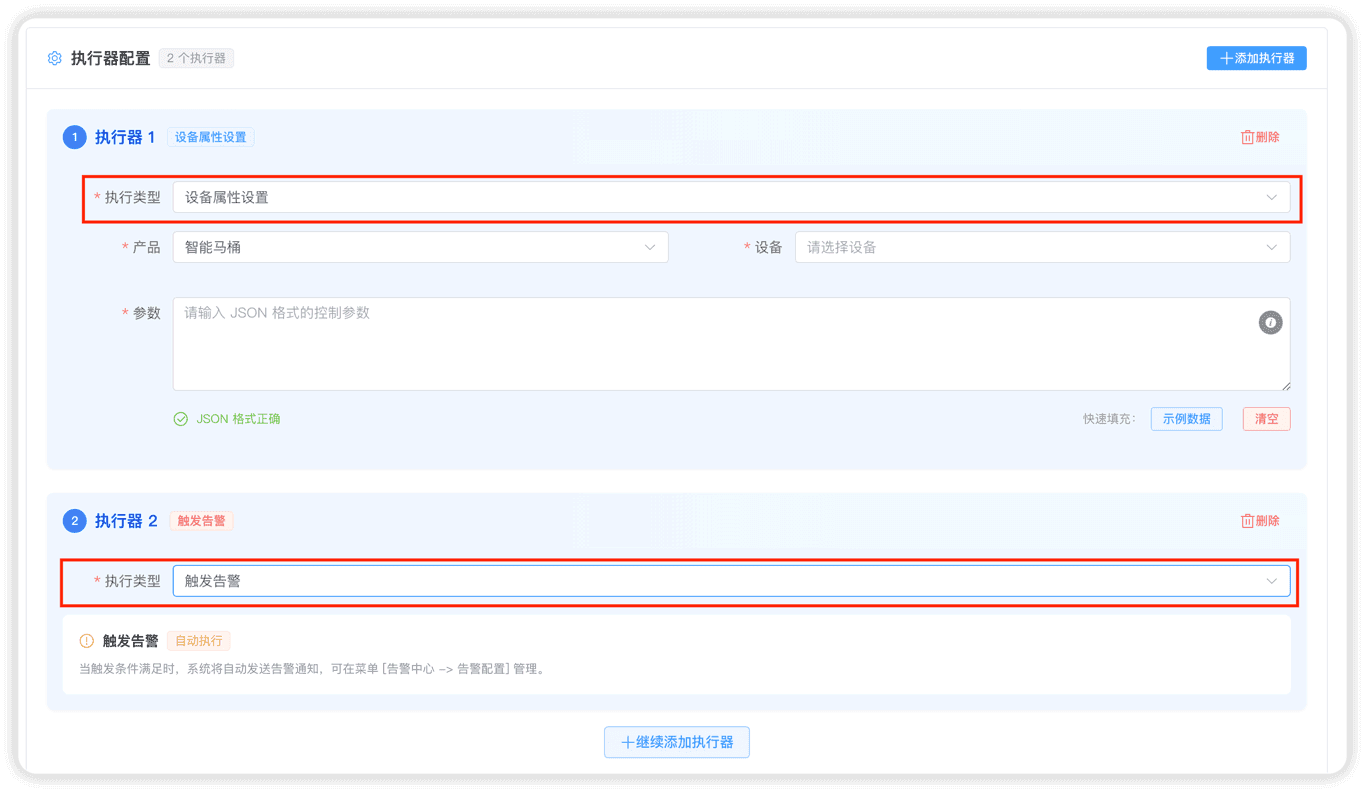
Task: Click the 2 个执行器 count badge
Action: click(x=196, y=58)
